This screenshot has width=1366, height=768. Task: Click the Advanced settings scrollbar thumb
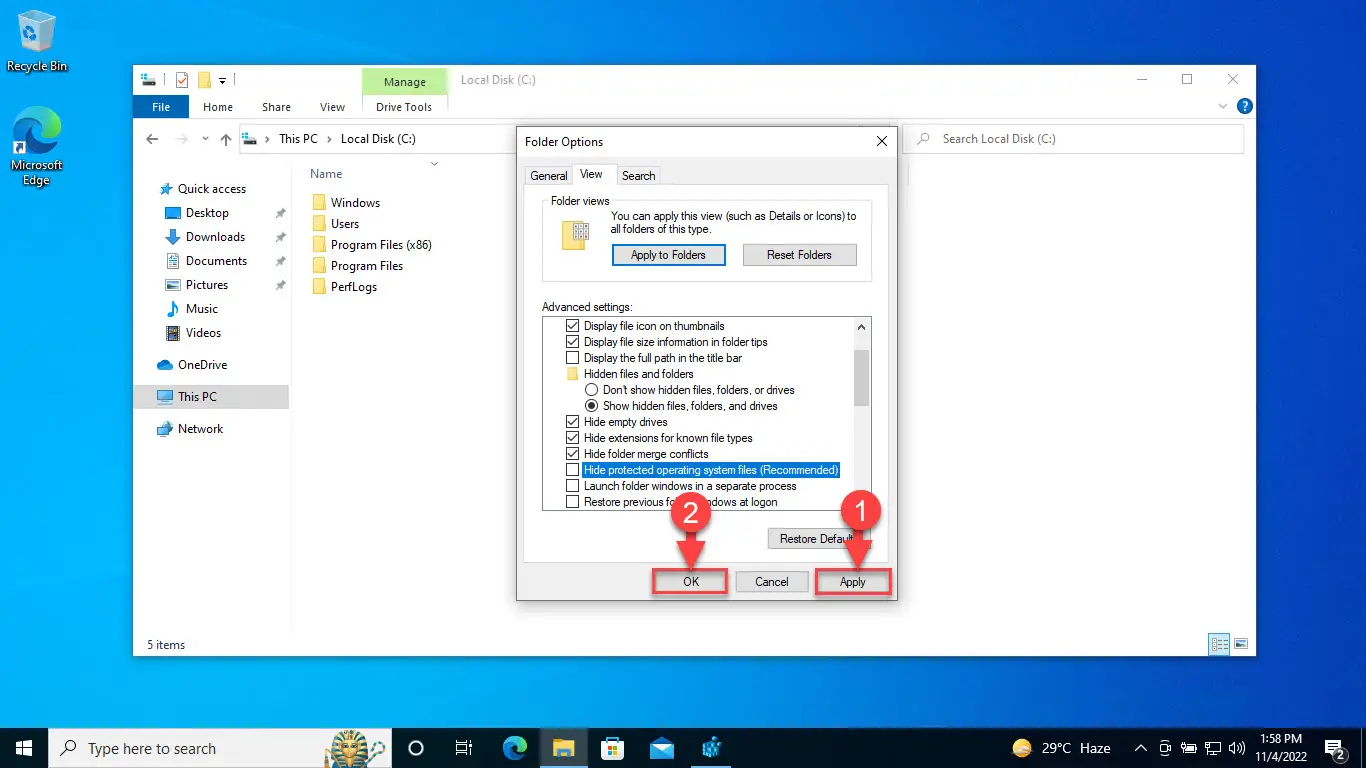pos(862,378)
